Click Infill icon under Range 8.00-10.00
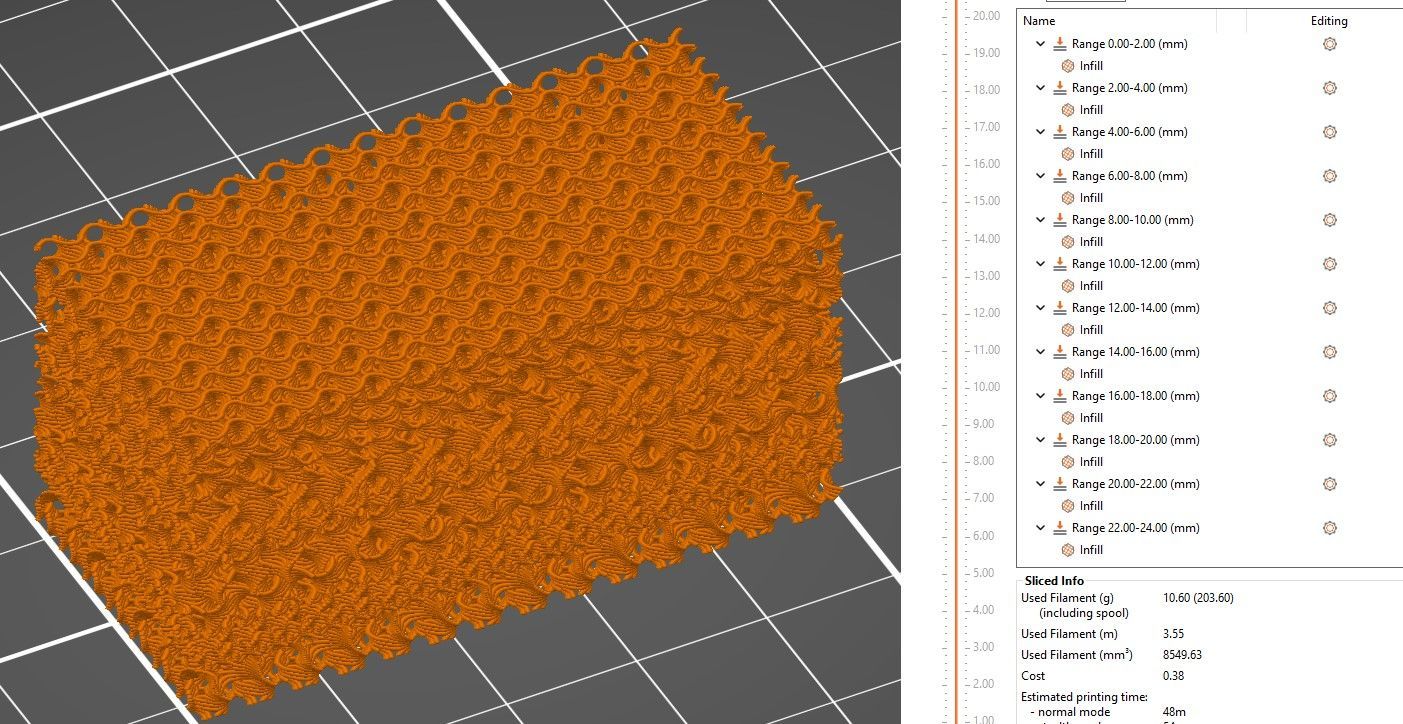This screenshot has height=724, width=1403. click(x=1068, y=242)
